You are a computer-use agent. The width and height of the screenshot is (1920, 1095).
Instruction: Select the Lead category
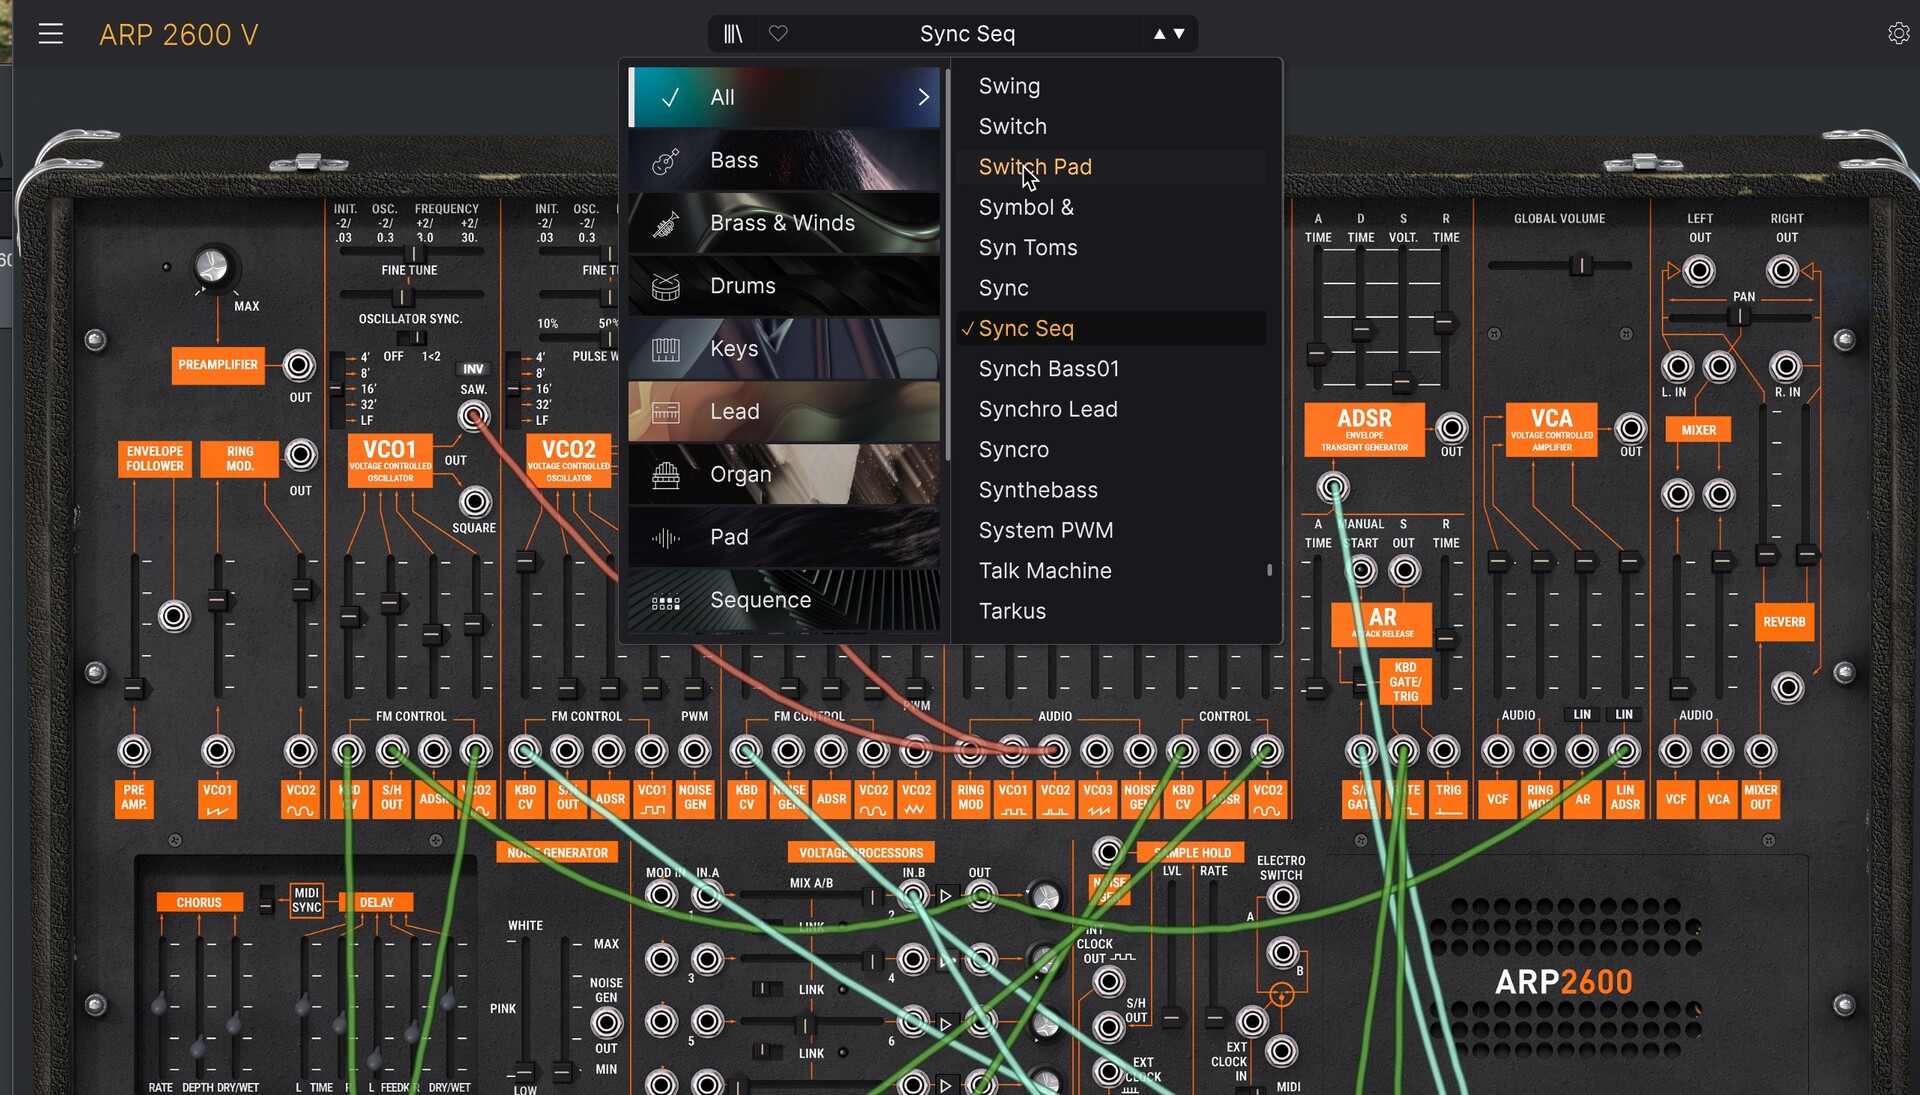tap(784, 412)
